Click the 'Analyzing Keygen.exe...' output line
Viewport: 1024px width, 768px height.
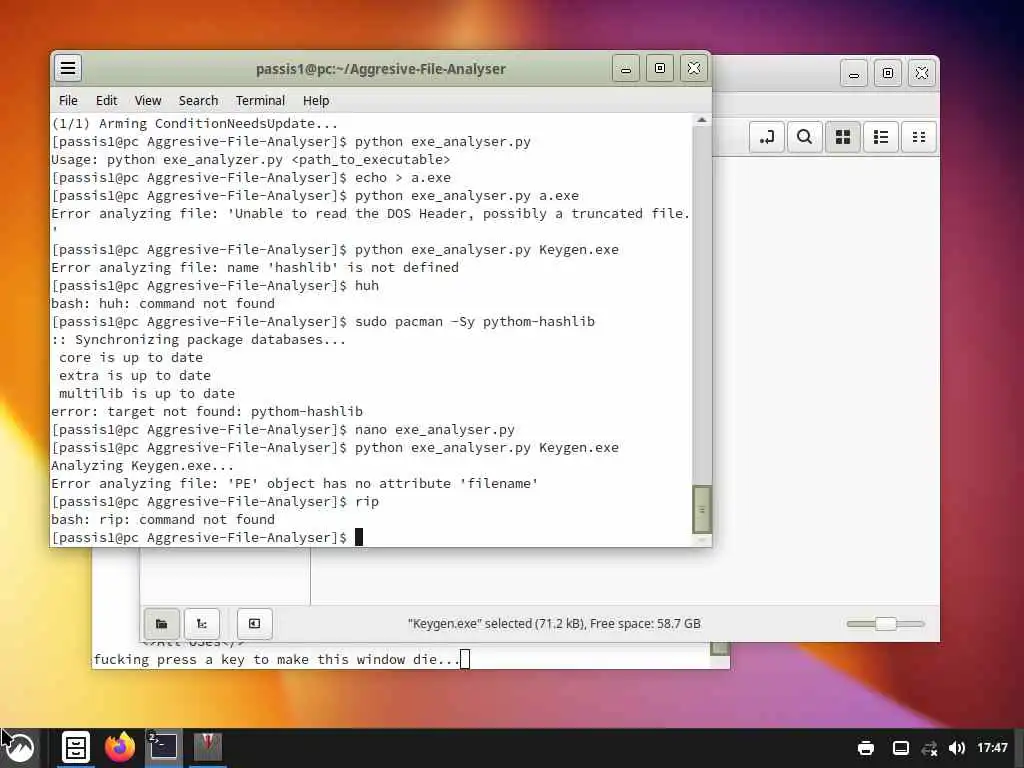(x=142, y=466)
